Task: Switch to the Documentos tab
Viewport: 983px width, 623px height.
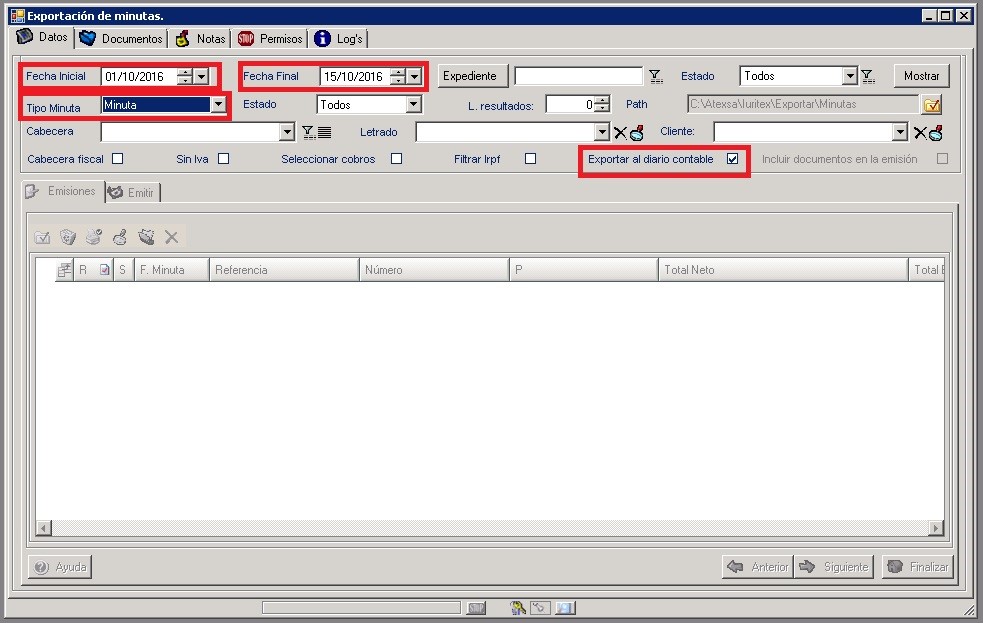Action: [x=122, y=39]
